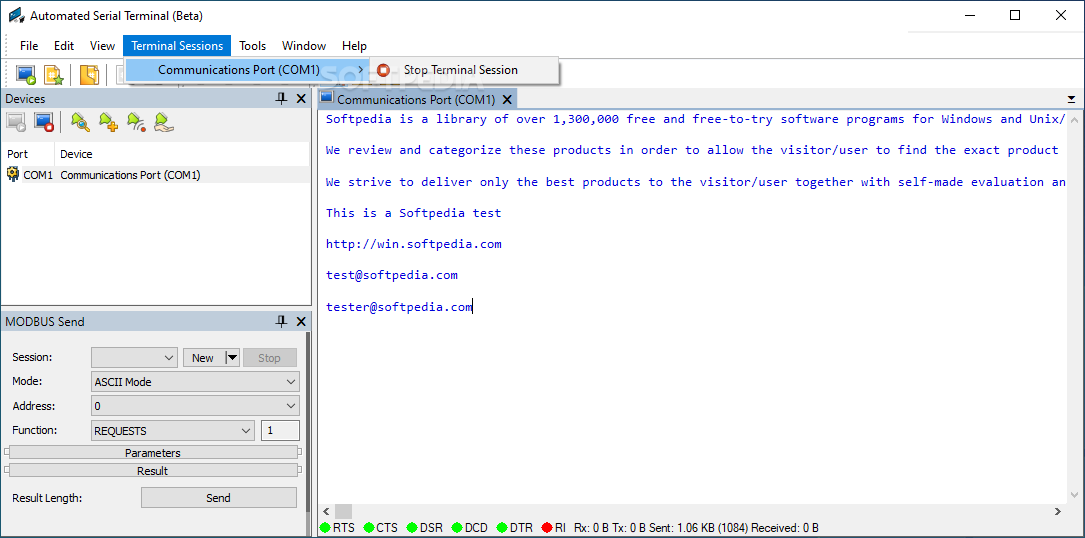Open the Terminal Sessions menu
Screen dimensions: 1085x538
pos(177,46)
